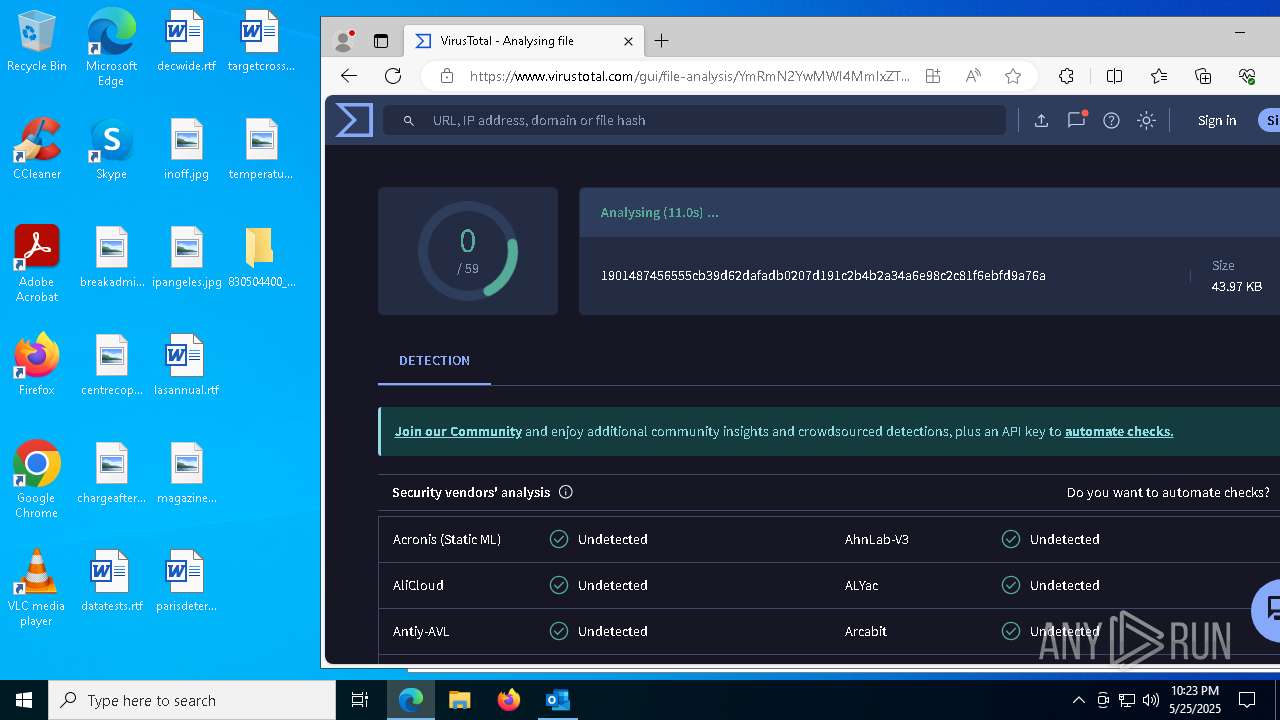Click the Undetected checkmark for ALYac
Image resolution: width=1280 pixels, height=720 pixels.
1011,585
